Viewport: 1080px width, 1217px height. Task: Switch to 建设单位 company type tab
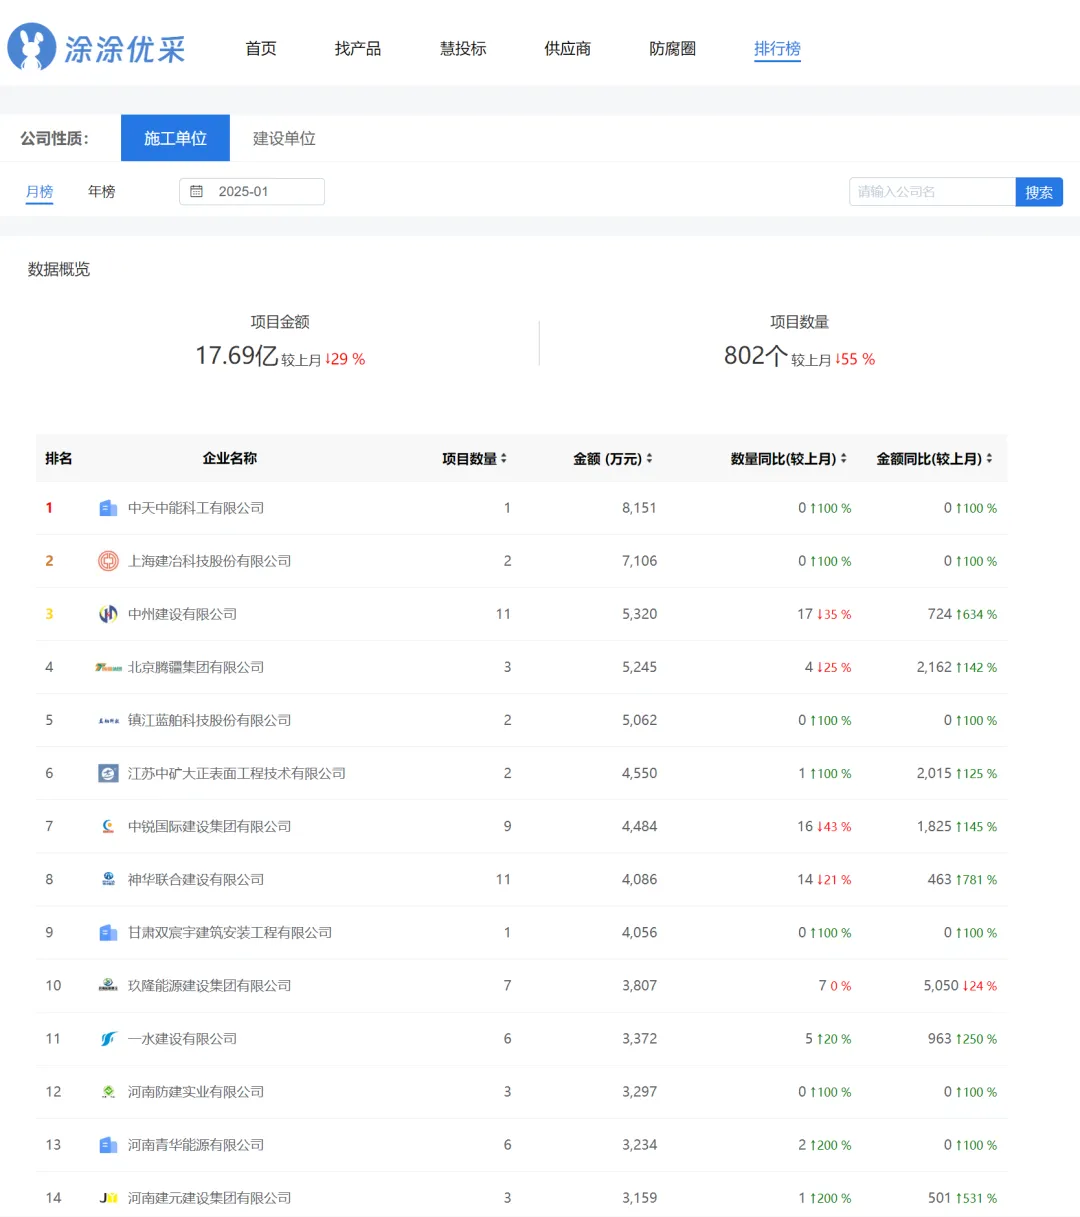click(284, 138)
